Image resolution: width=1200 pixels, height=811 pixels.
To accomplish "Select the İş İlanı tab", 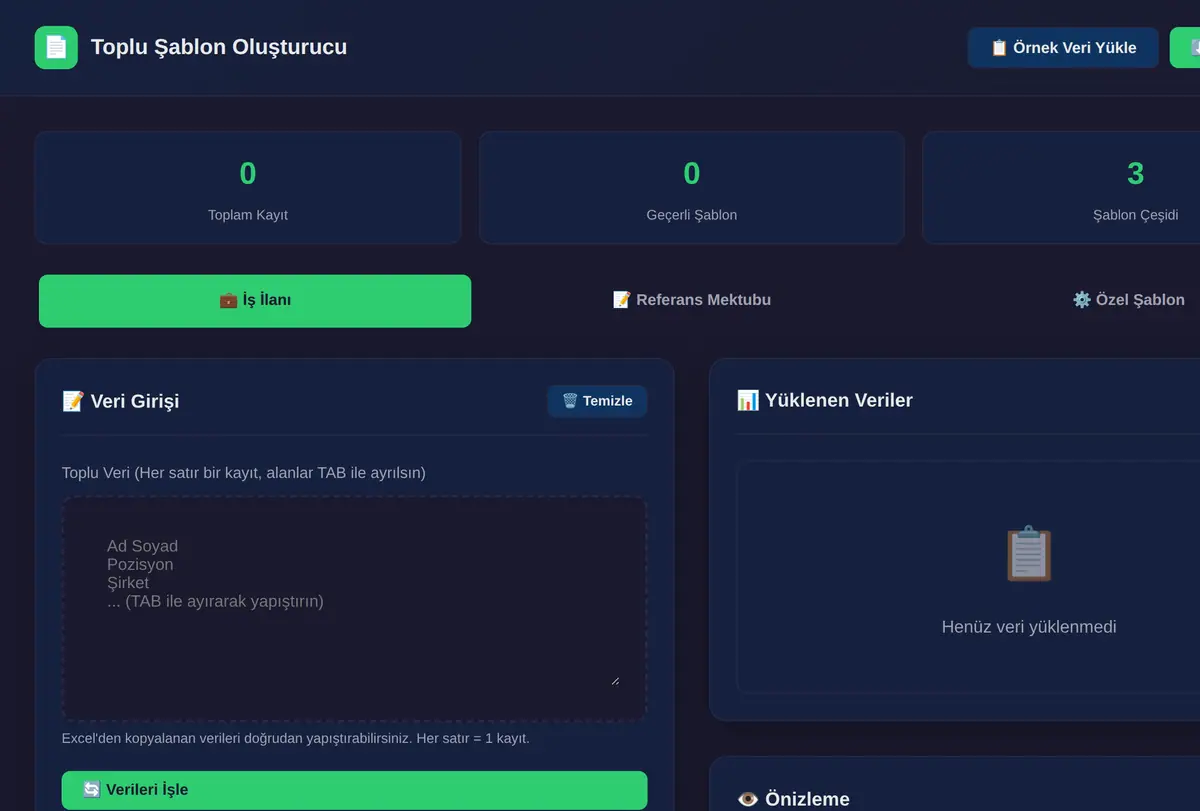I will [255, 300].
